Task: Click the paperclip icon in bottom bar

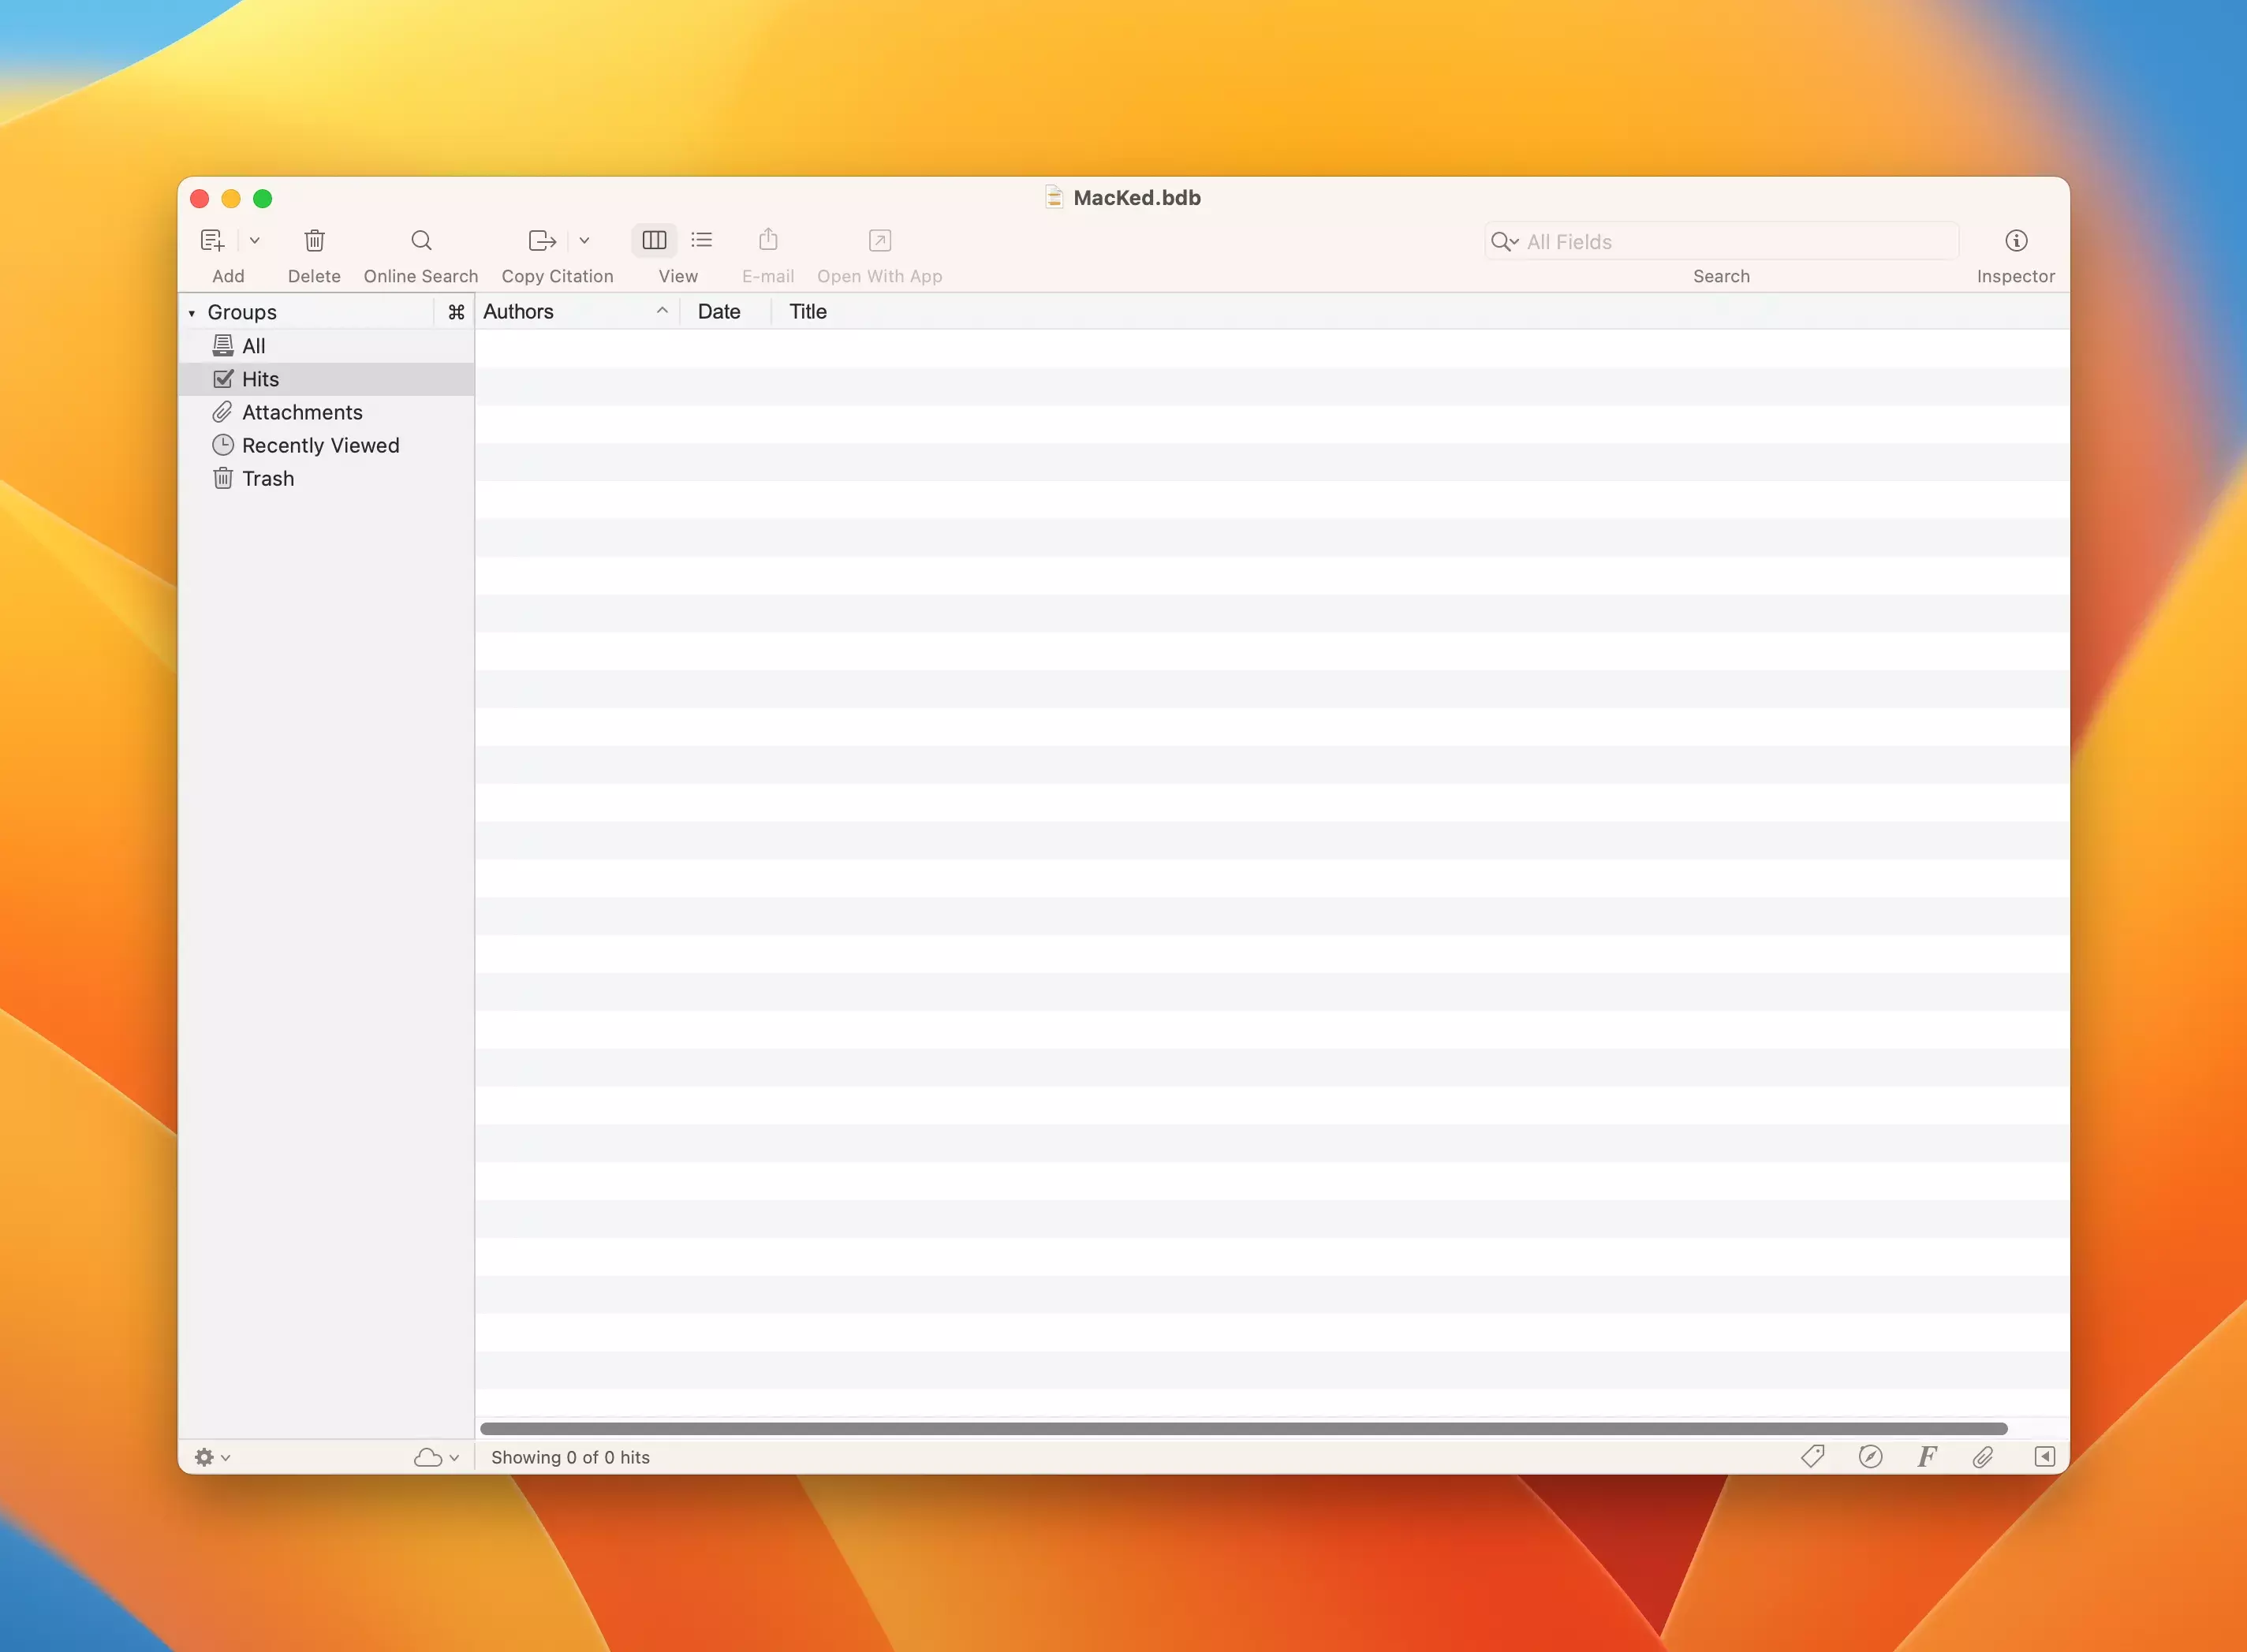Action: coord(1982,1456)
